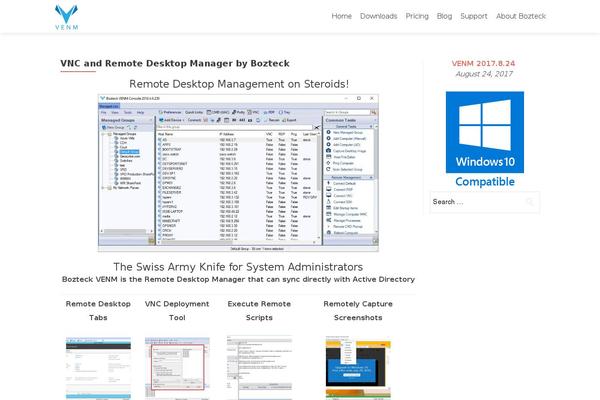
Task: Click the search magnifier icon
Action: (530, 202)
